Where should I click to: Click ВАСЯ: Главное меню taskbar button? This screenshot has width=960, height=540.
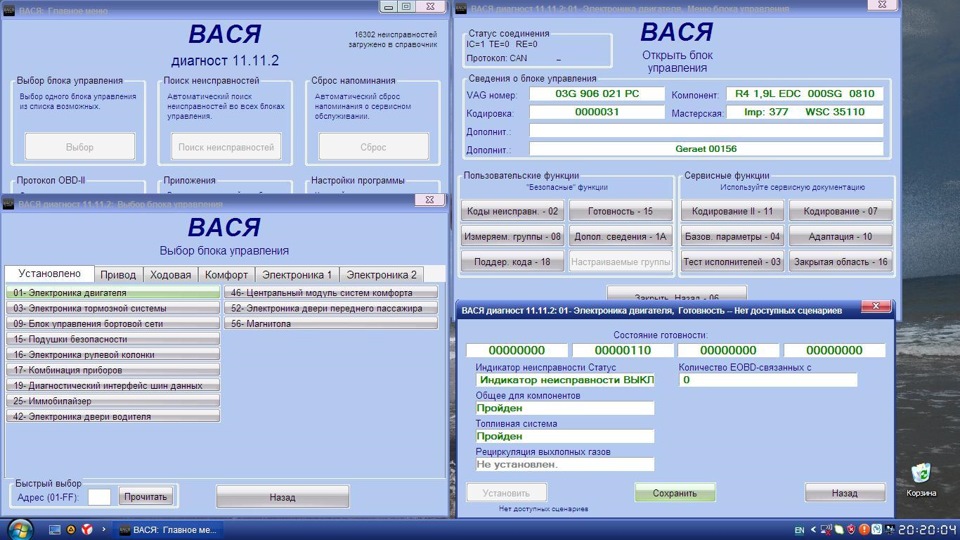point(170,530)
